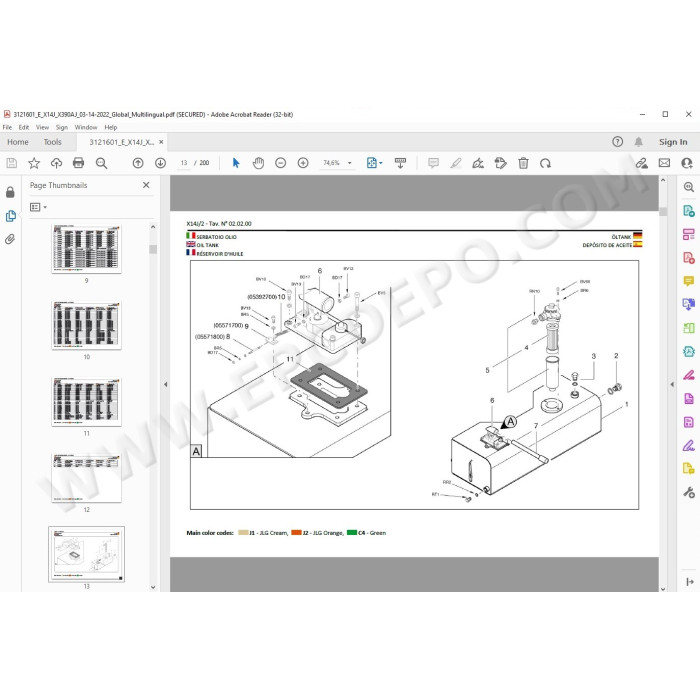Select page 13 thumbnail
The image size is (700, 700).
pos(87,554)
